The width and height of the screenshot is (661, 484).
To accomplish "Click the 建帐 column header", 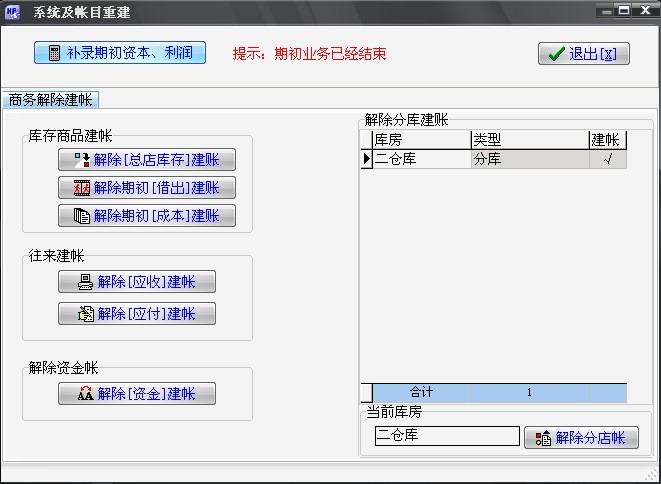I will pos(608,140).
